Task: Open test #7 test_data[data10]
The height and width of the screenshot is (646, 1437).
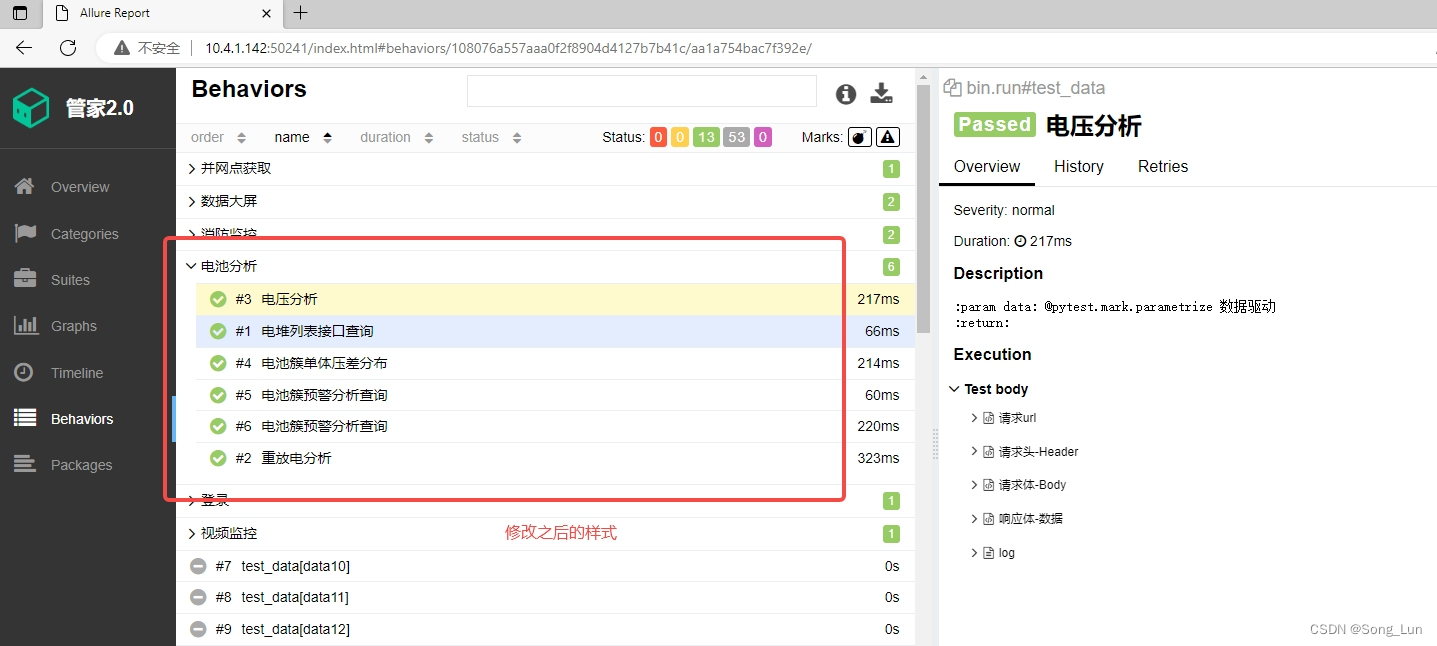Action: click(545, 566)
